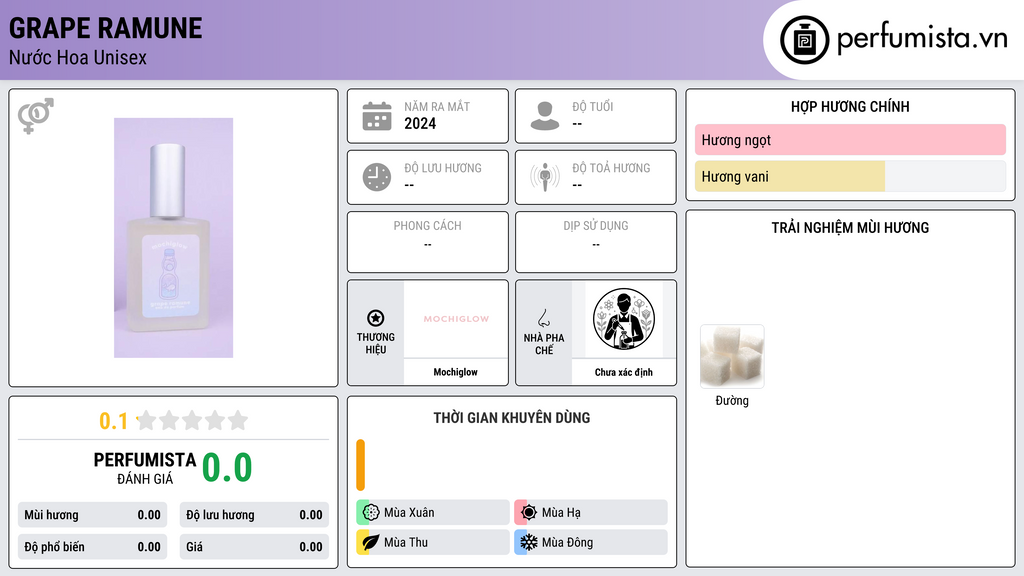Image resolution: width=1024 pixels, height=576 pixels.
Task: Click the person icon beside Độ tuổi
Action: coord(545,116)
